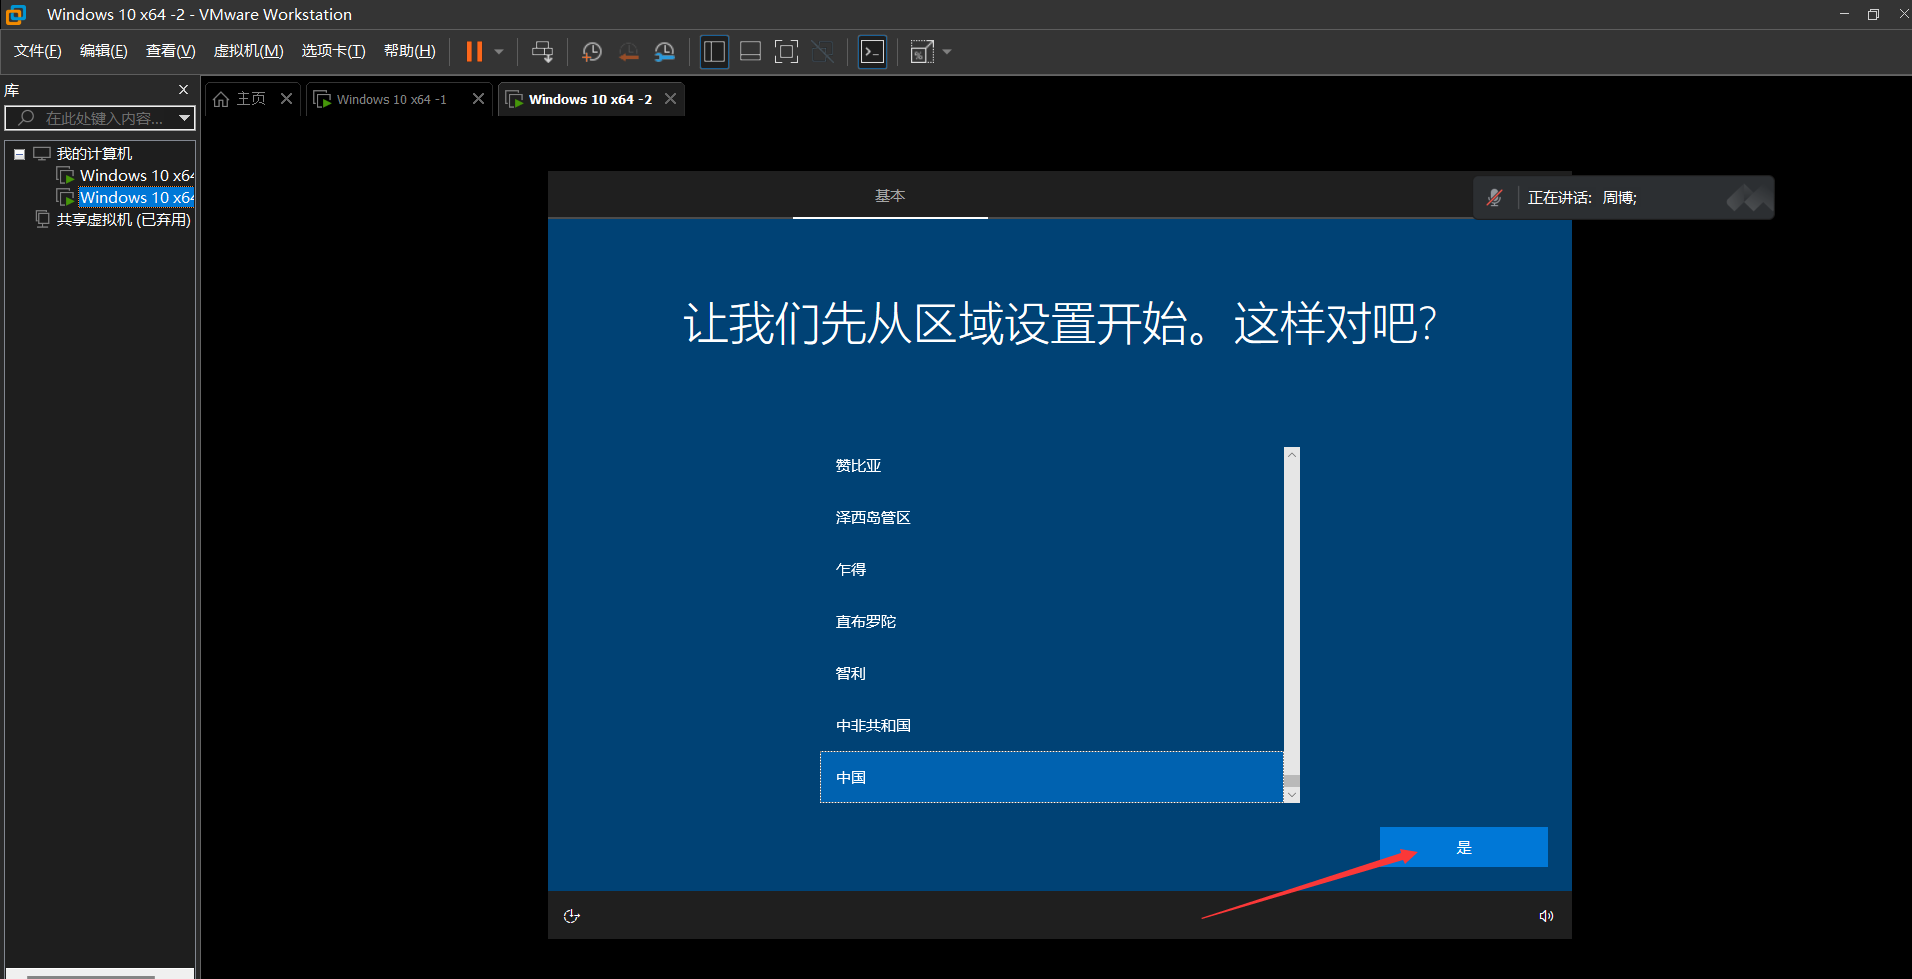This screenshot has width=1912, height=979.
Task: Toggle the library sidebar view
Action: (x=714, y=51)
